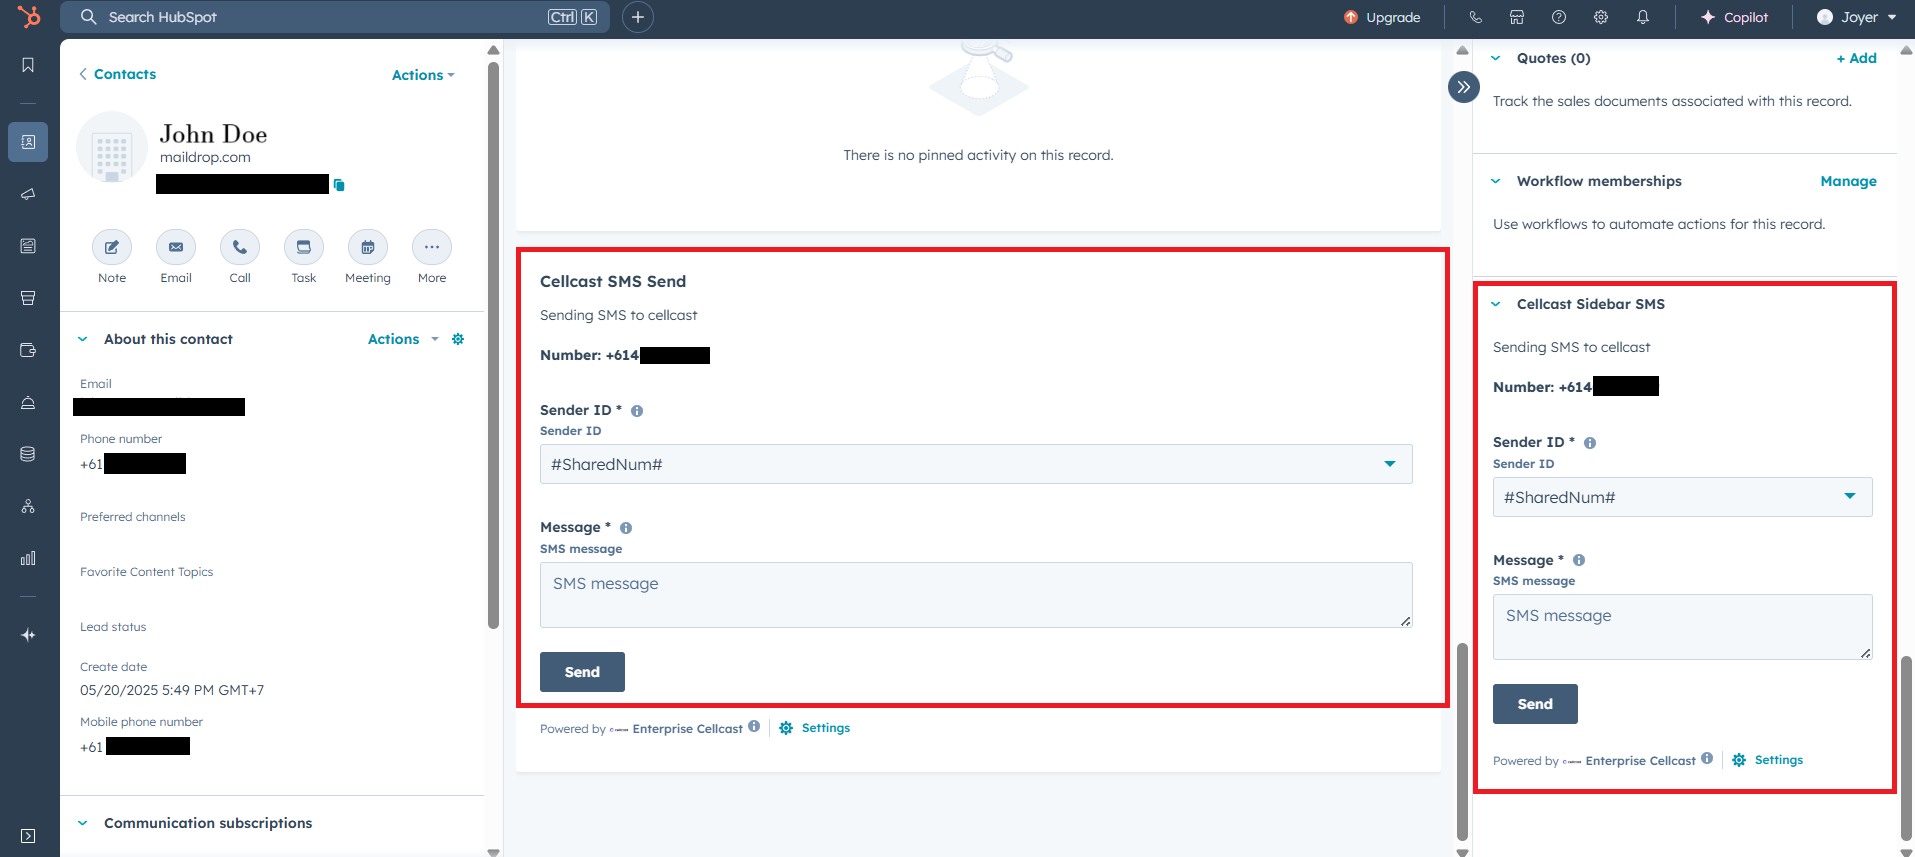Open About this contact Actions dropdown
The image size is (1915, 857).
point(403,339)
